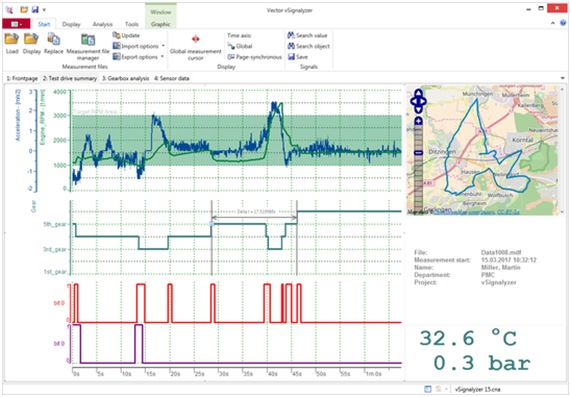Save signals with the Save icon

point(291,57)
